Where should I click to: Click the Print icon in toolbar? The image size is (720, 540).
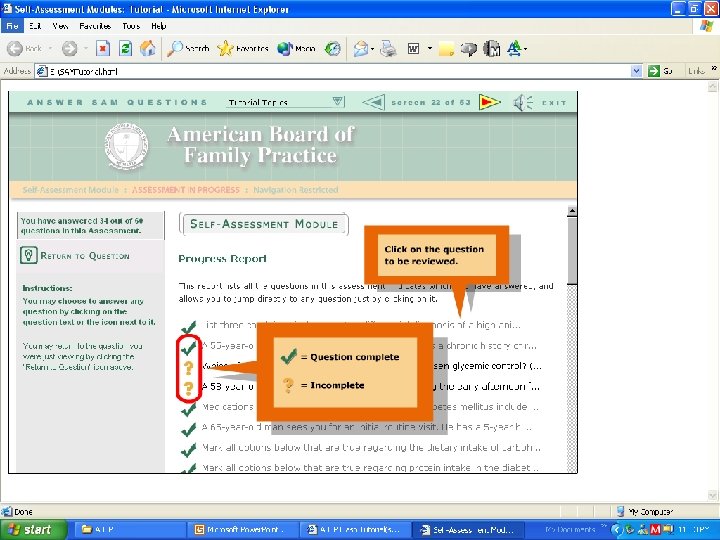[x=388, y=48]
